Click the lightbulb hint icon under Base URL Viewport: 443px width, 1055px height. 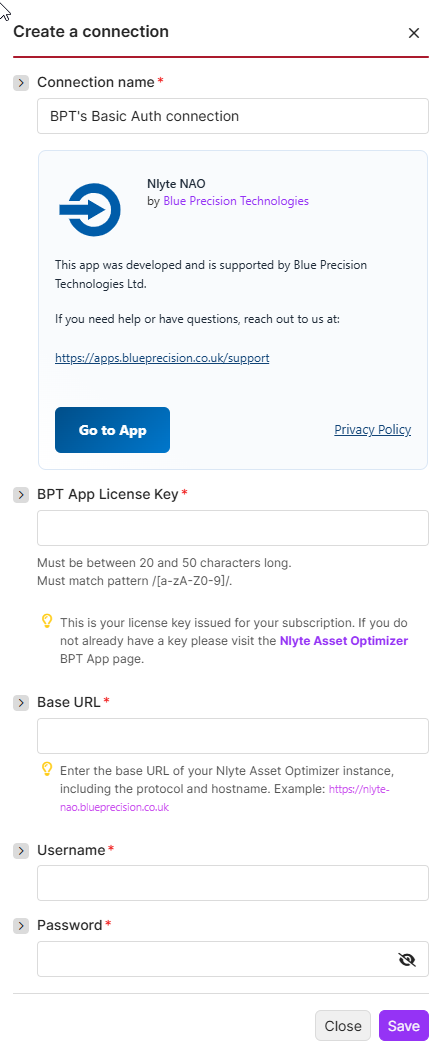click(47, 768)
